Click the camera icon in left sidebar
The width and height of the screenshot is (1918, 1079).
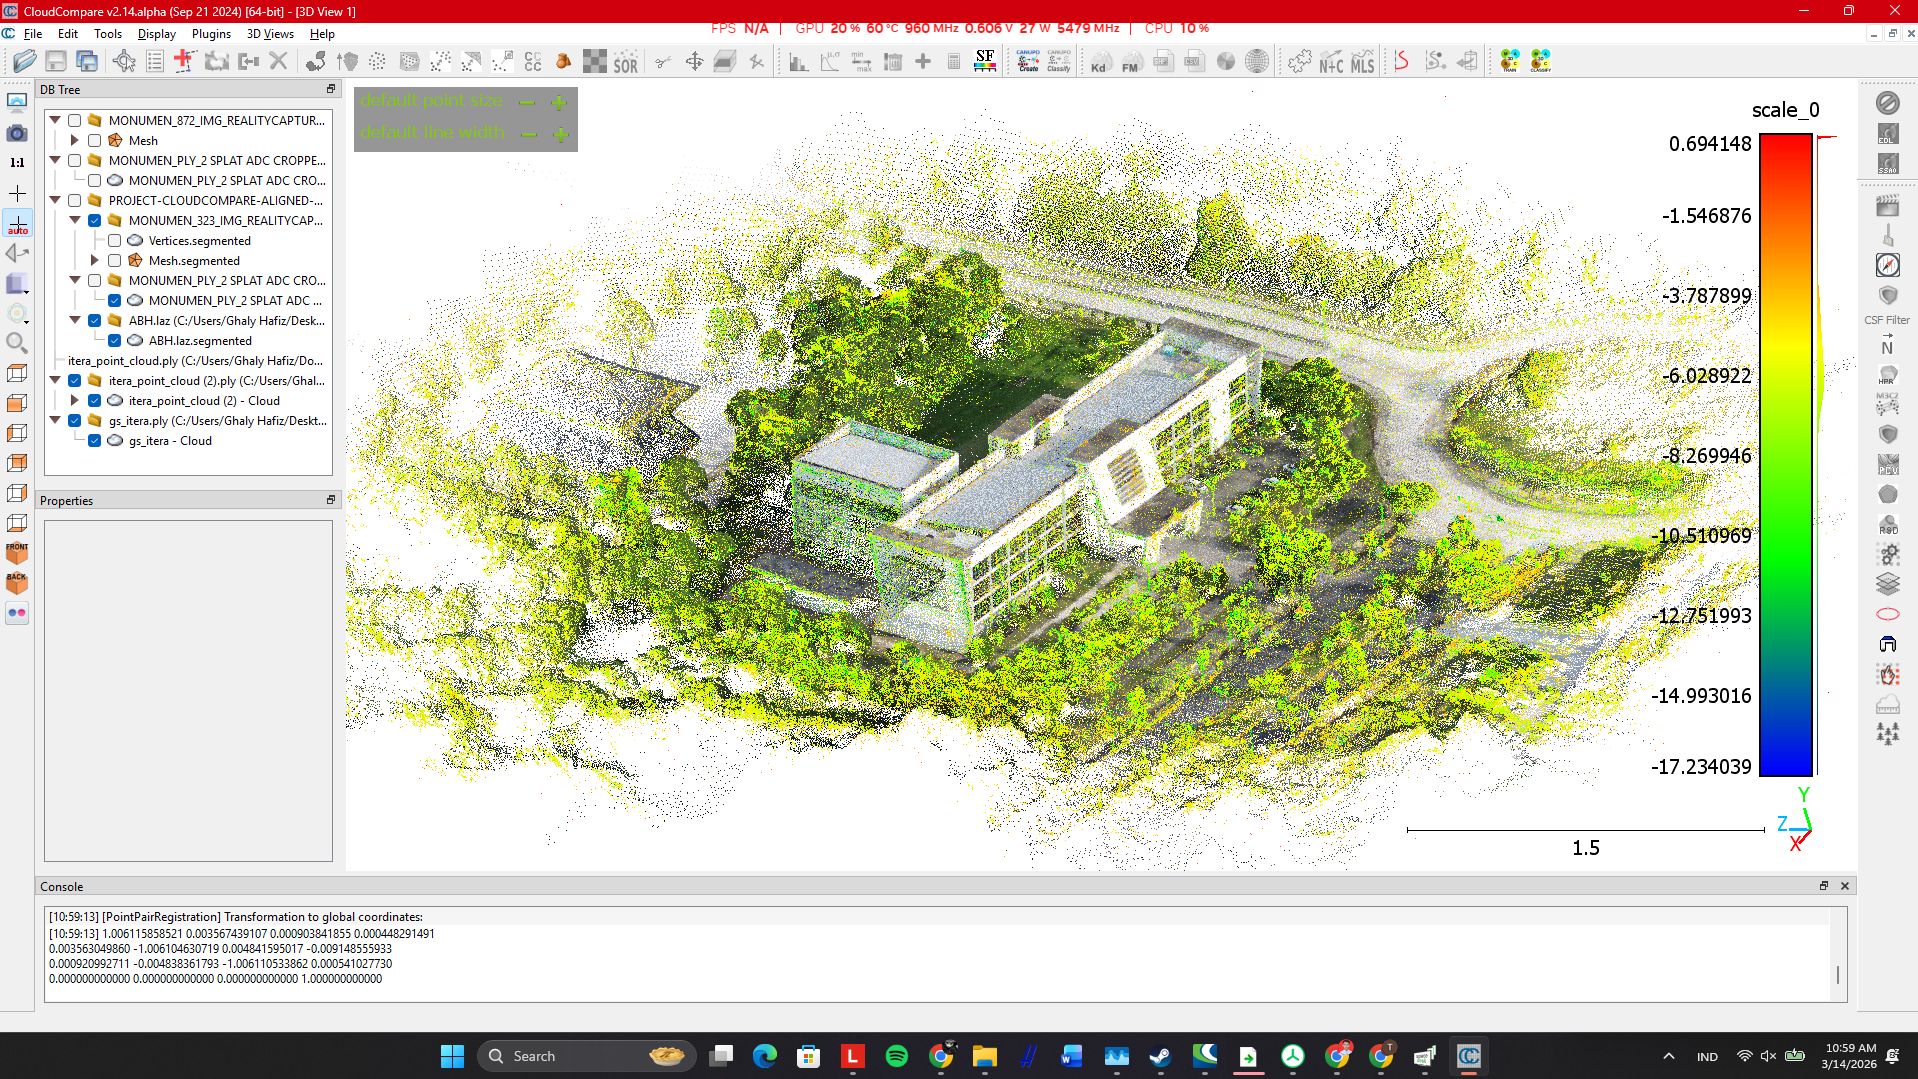tap(17, 133)
